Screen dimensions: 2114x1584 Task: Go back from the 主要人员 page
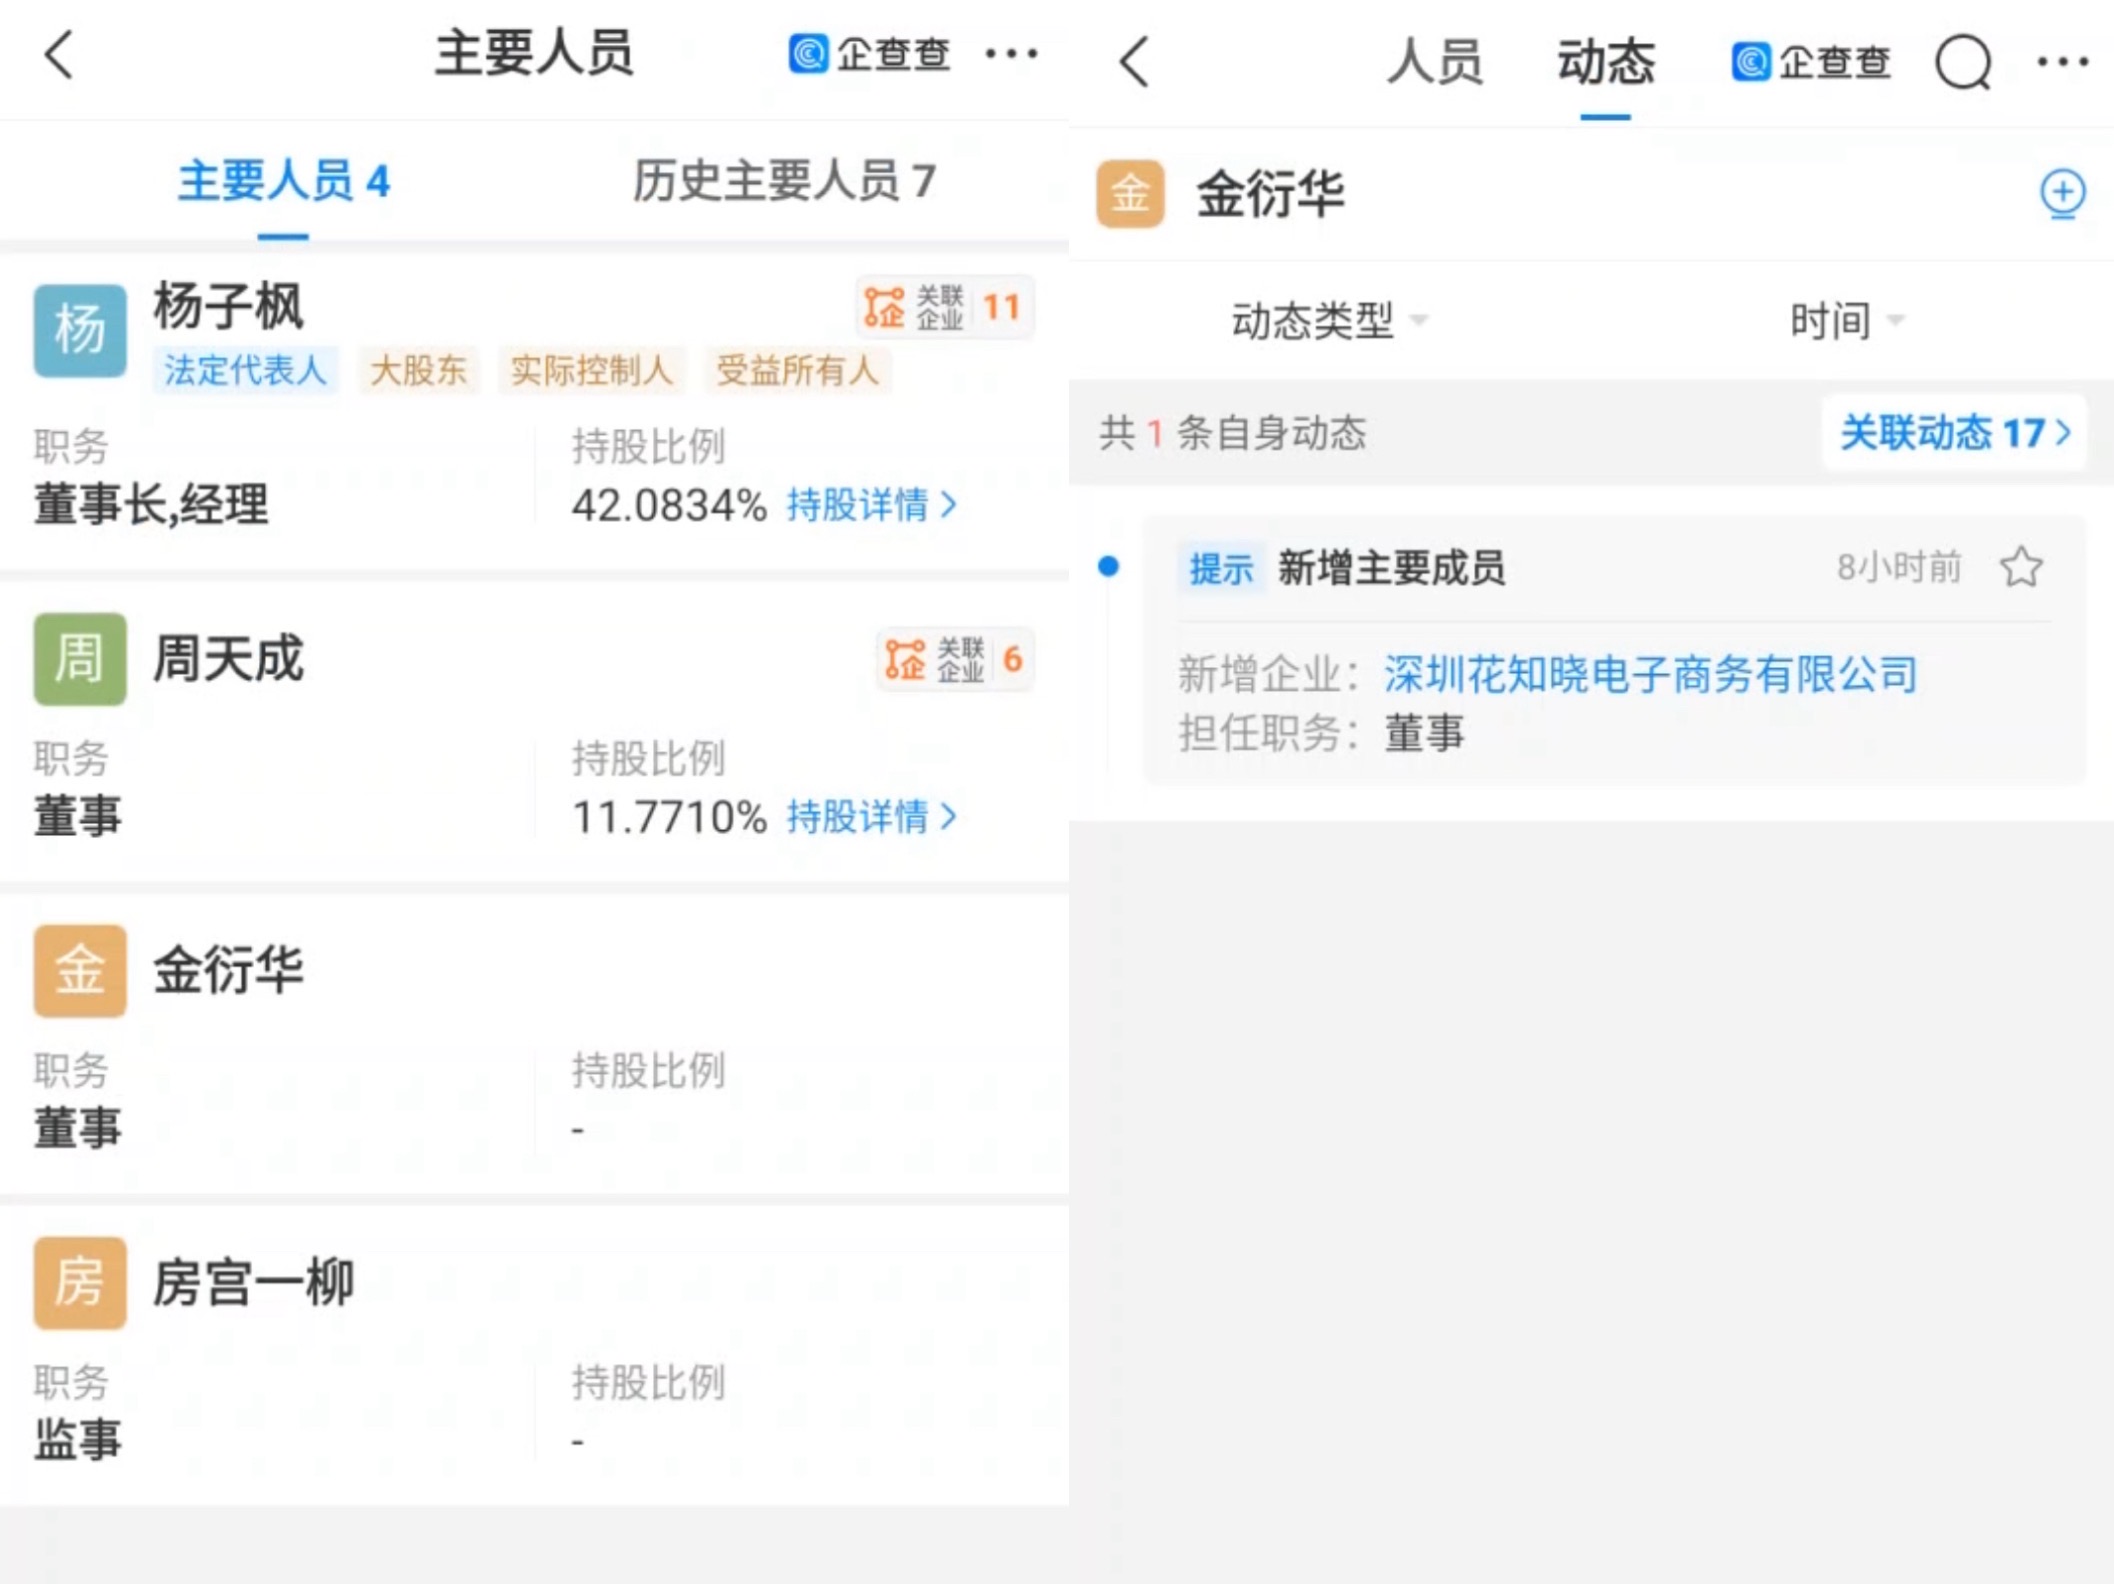click(x=58, y=54)
